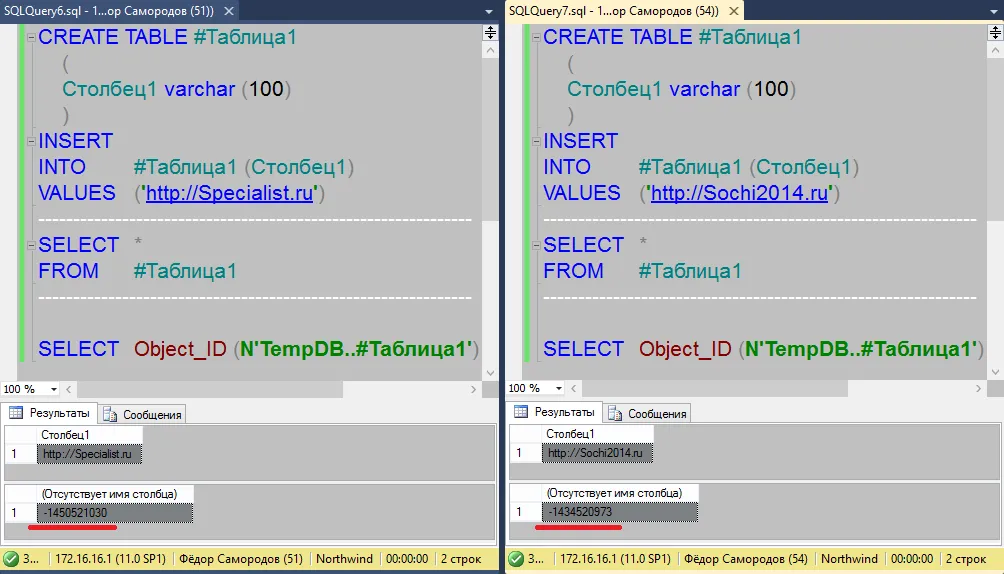
Task: Collapse the INSERT block in the right editor
Action: pos(535,141)
